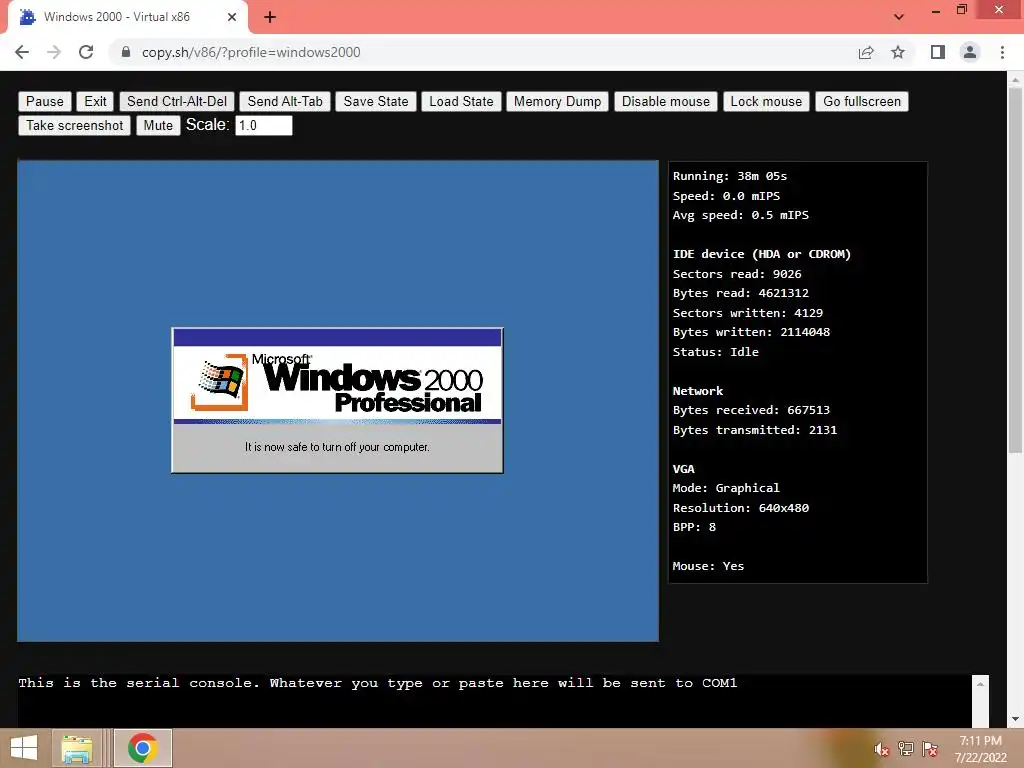Open the Chrome three-dot menu
This screenshot has height=768, width=1024.
click(x=1002, y=52)
